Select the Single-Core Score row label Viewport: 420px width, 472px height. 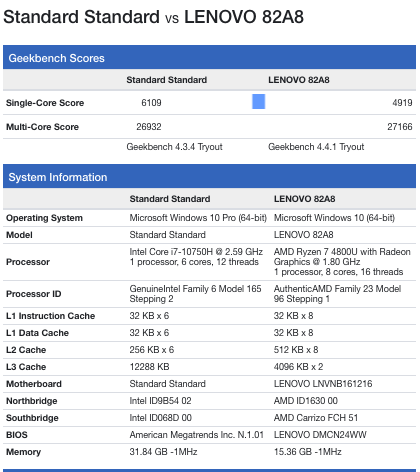click(x=45, y=103)
